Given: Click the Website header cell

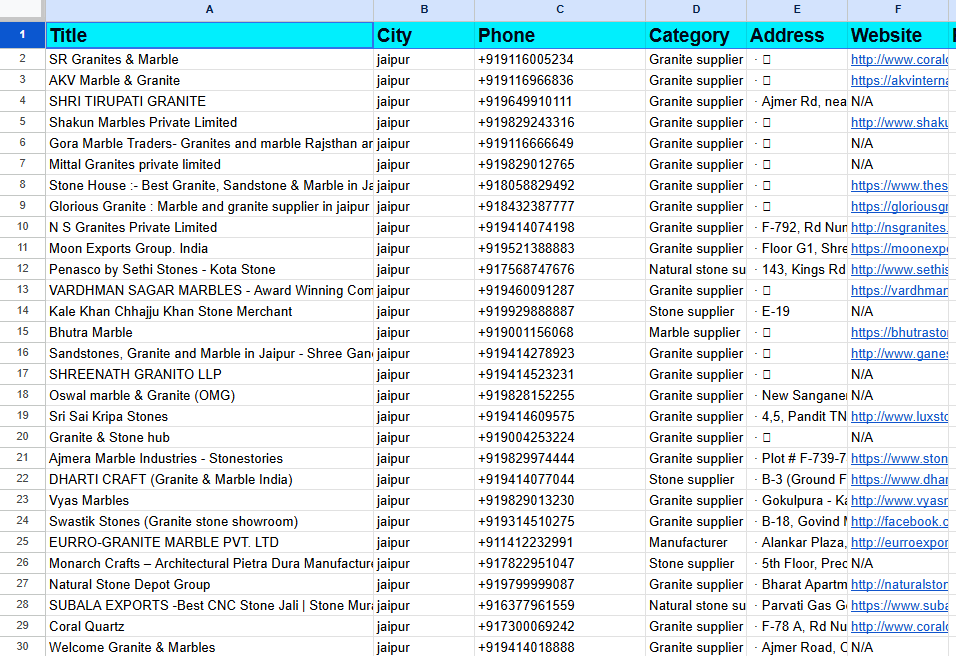Looking at the screenshot, I should (898, 35).
